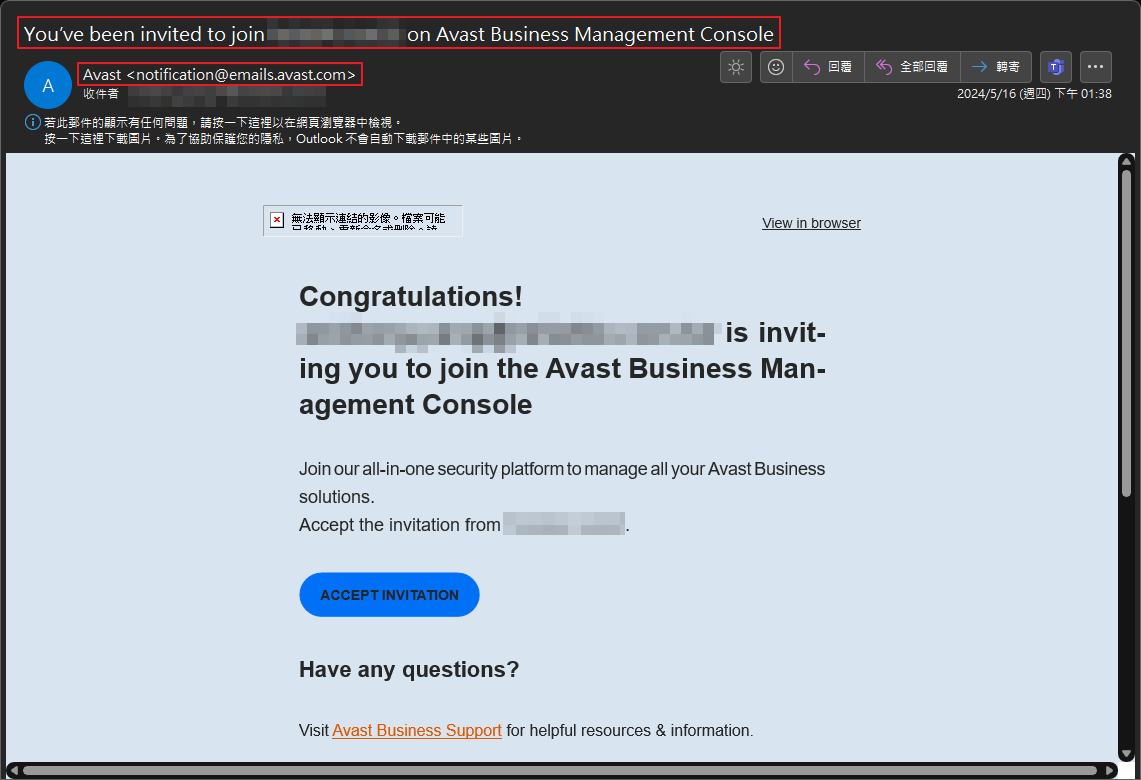
Task: Click the vertical scrollbar up arrow
Action: (x=1126, y=161)
